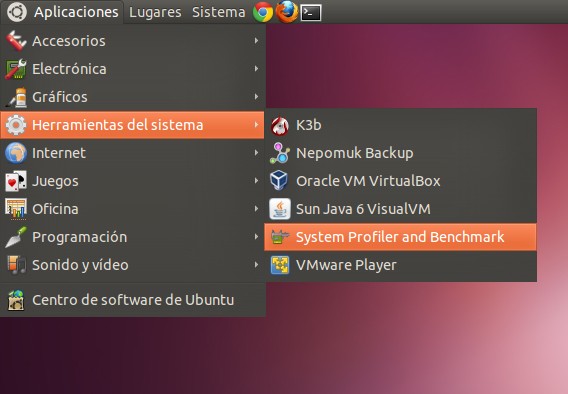Click the Nepomuk Backup icon
568x394 pixels.
coord(280,153)
